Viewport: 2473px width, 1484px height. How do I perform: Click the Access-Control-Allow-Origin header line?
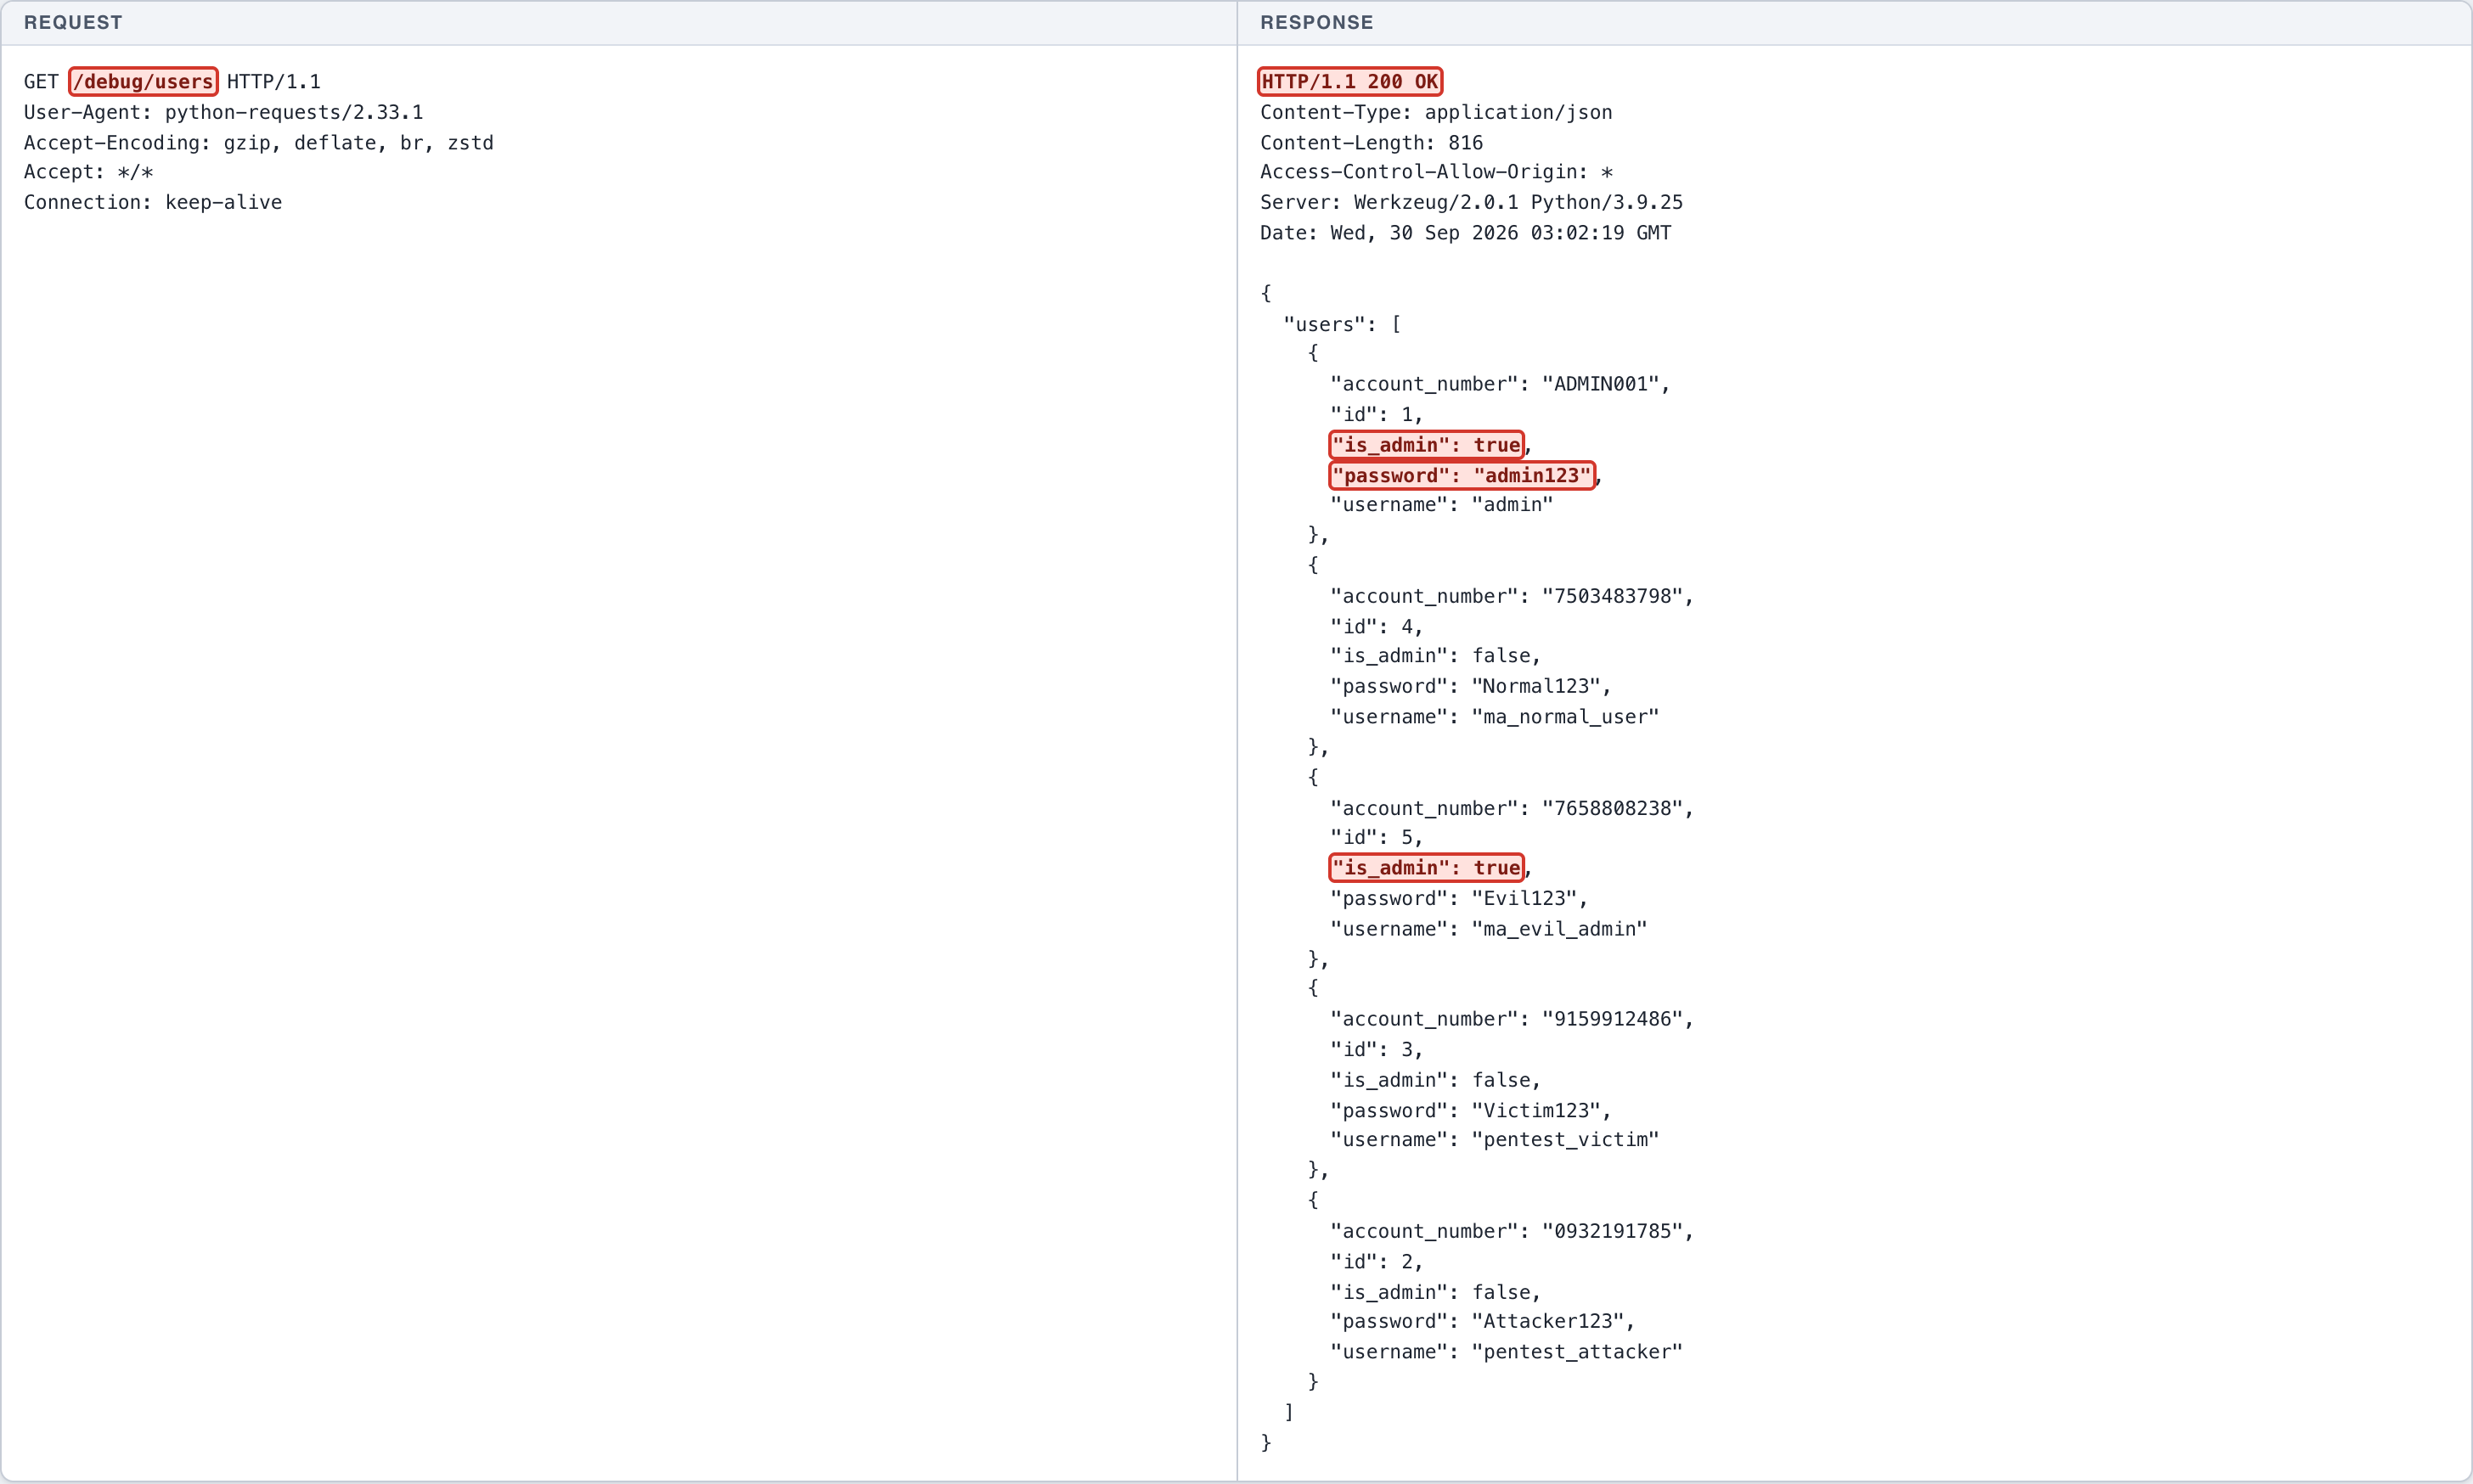[x=1436, y=172]
